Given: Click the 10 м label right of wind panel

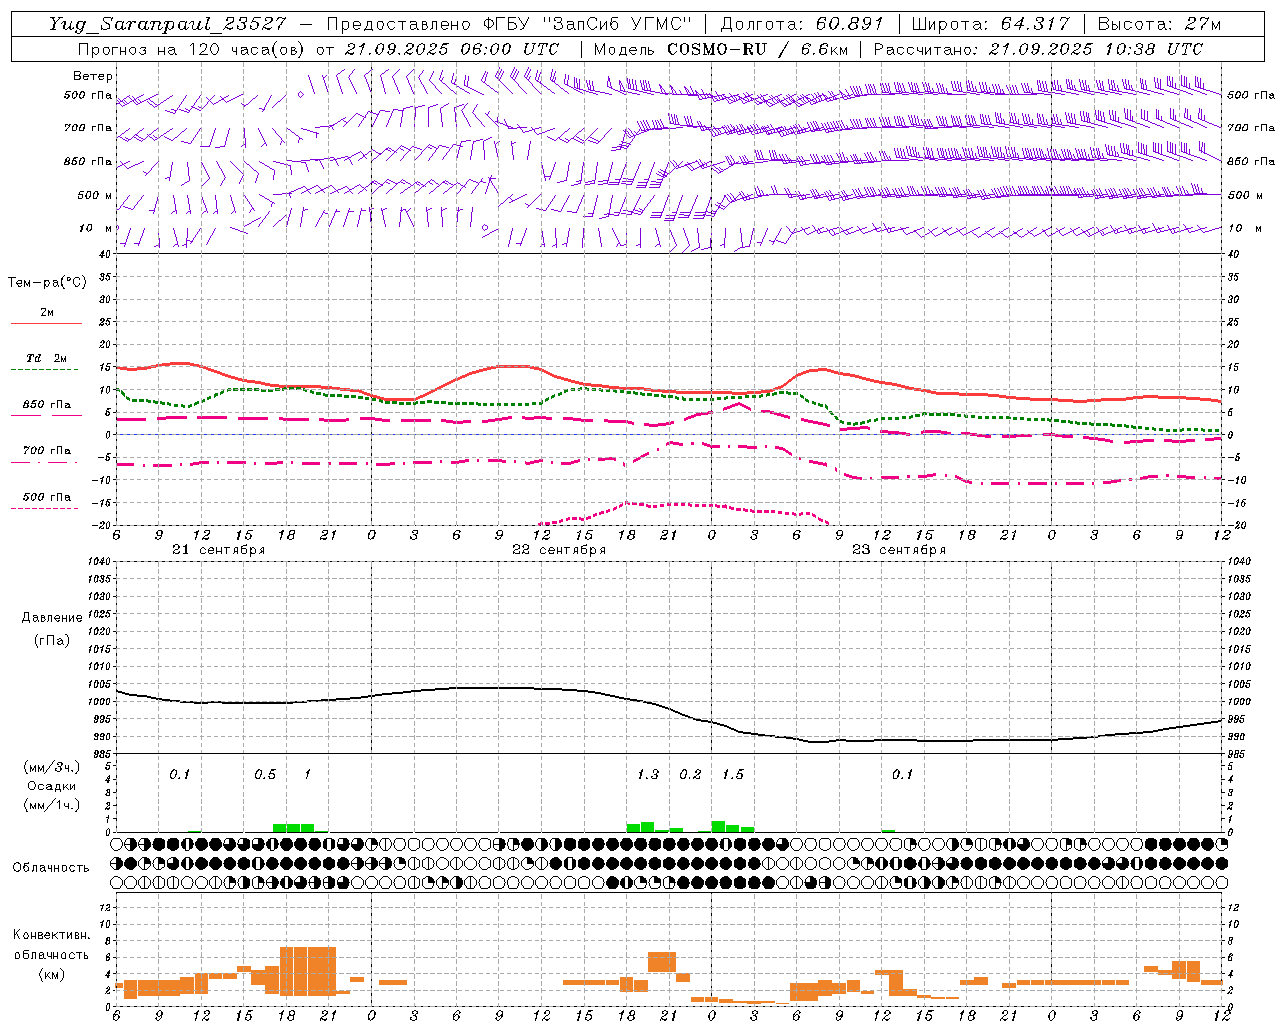Looking at the screenshot, I should (1245, 229).
